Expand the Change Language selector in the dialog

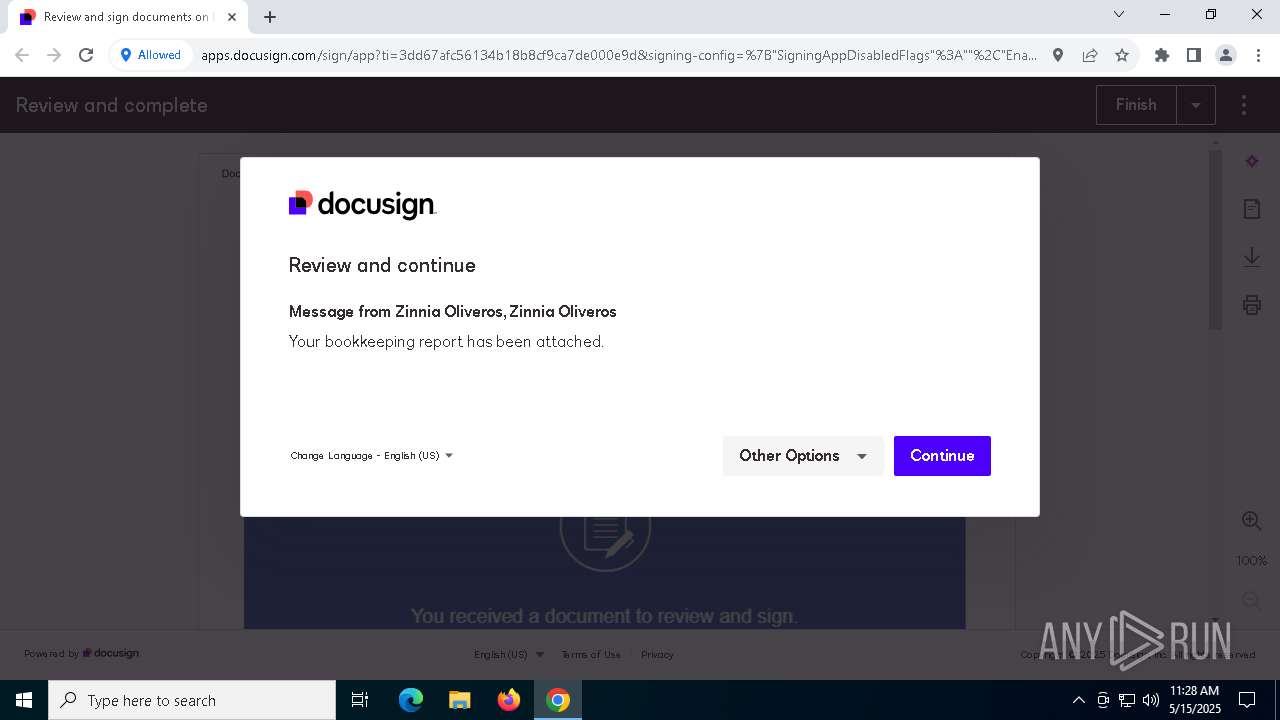pyautogui.click(x=372, y=456)
